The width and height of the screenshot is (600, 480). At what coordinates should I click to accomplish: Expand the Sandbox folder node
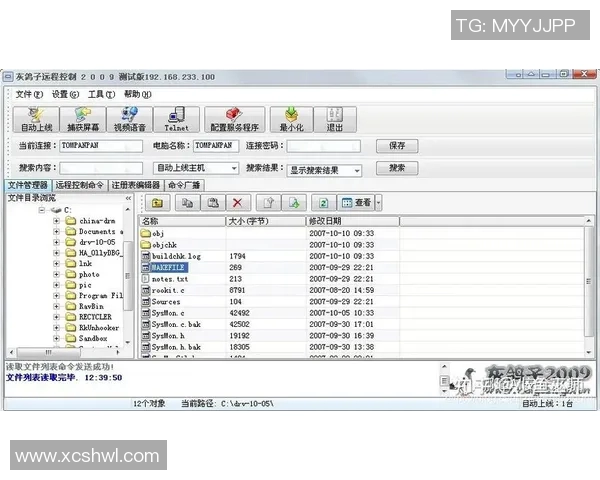[56, 338]
